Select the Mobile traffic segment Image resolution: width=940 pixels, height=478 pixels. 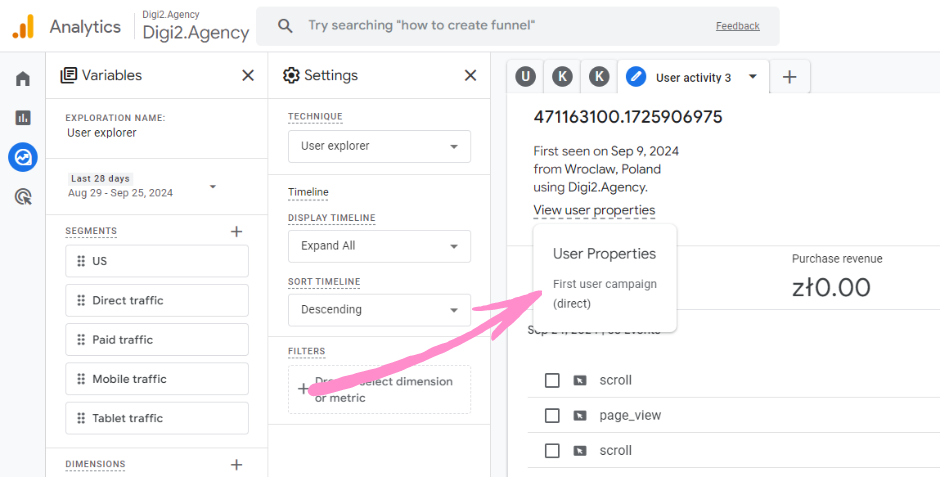(157, 379)
